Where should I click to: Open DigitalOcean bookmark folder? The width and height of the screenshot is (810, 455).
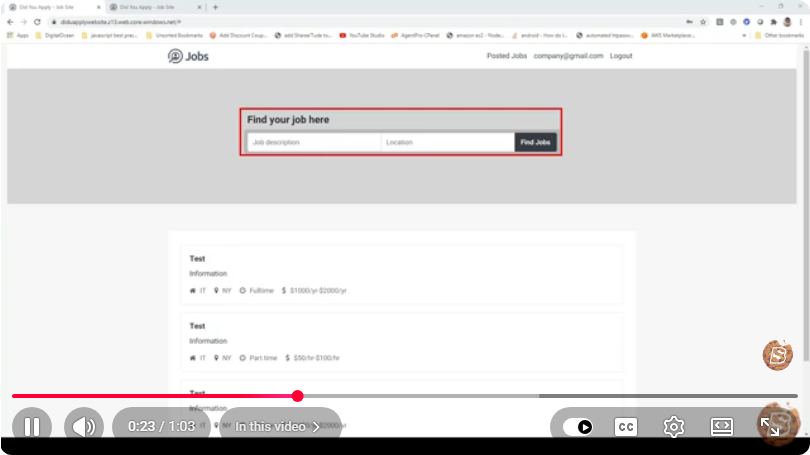click(55, 36)
